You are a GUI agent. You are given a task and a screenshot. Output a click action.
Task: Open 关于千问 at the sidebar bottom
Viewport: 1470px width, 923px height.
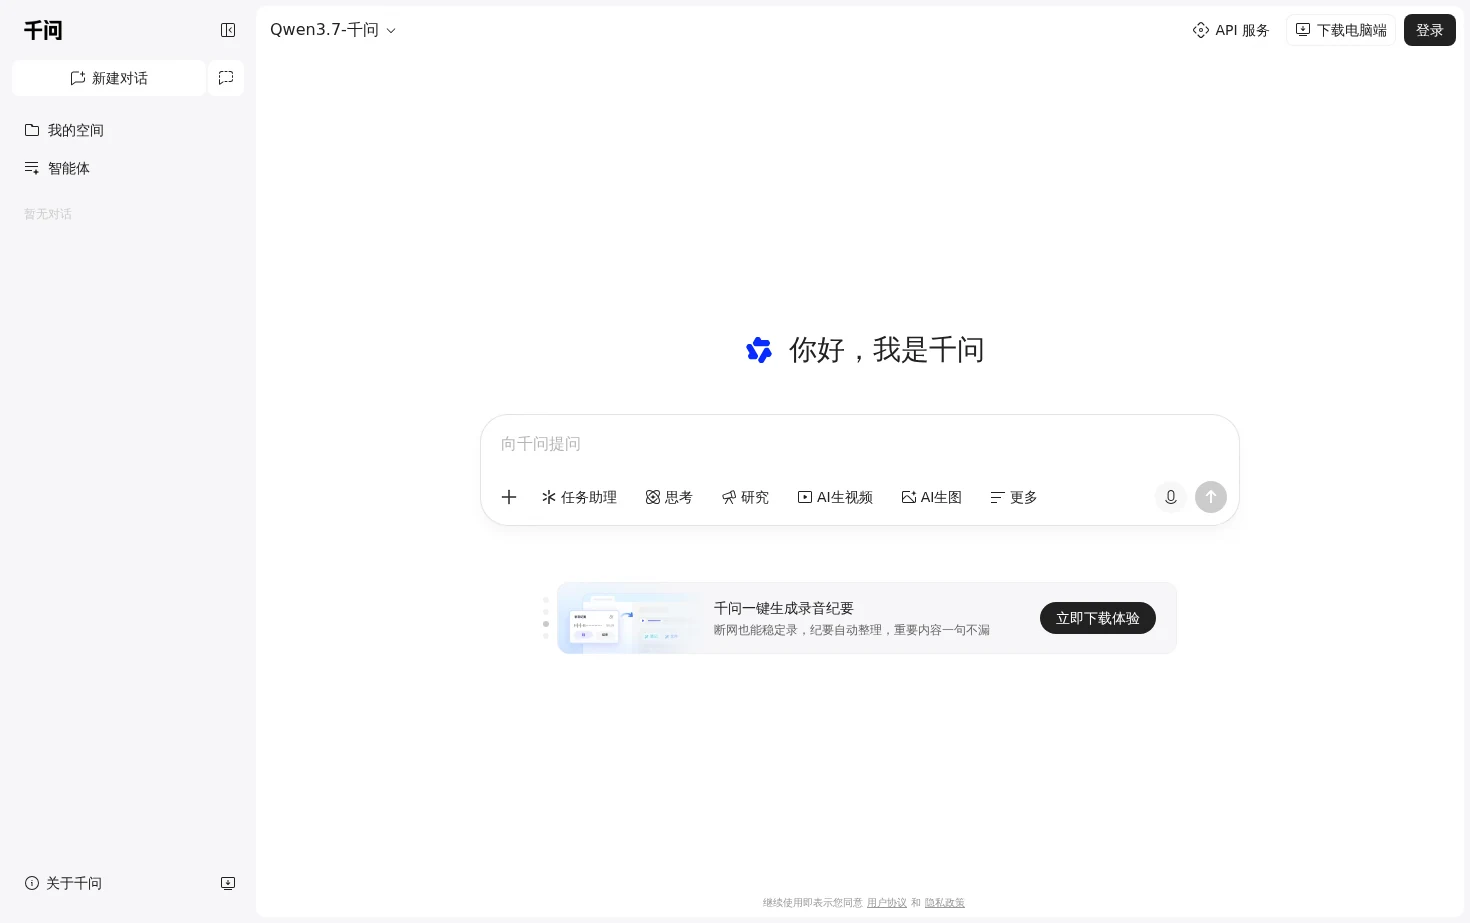(x=64, y=883)
